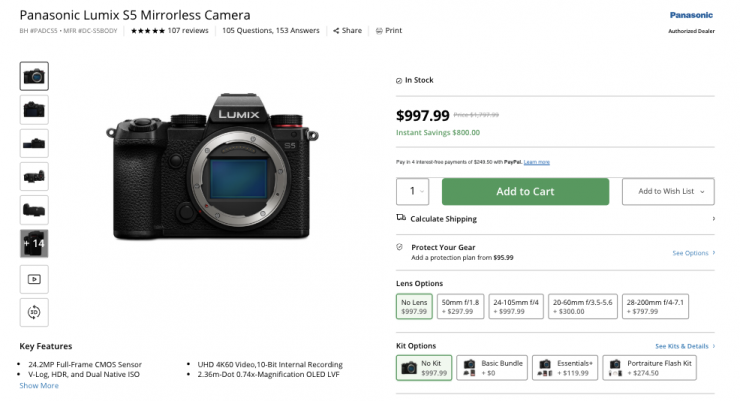Viewport: 740px width, 401px height.
Task: Click the Calculate Shipping truck icon
Action: tap(401, 218)
